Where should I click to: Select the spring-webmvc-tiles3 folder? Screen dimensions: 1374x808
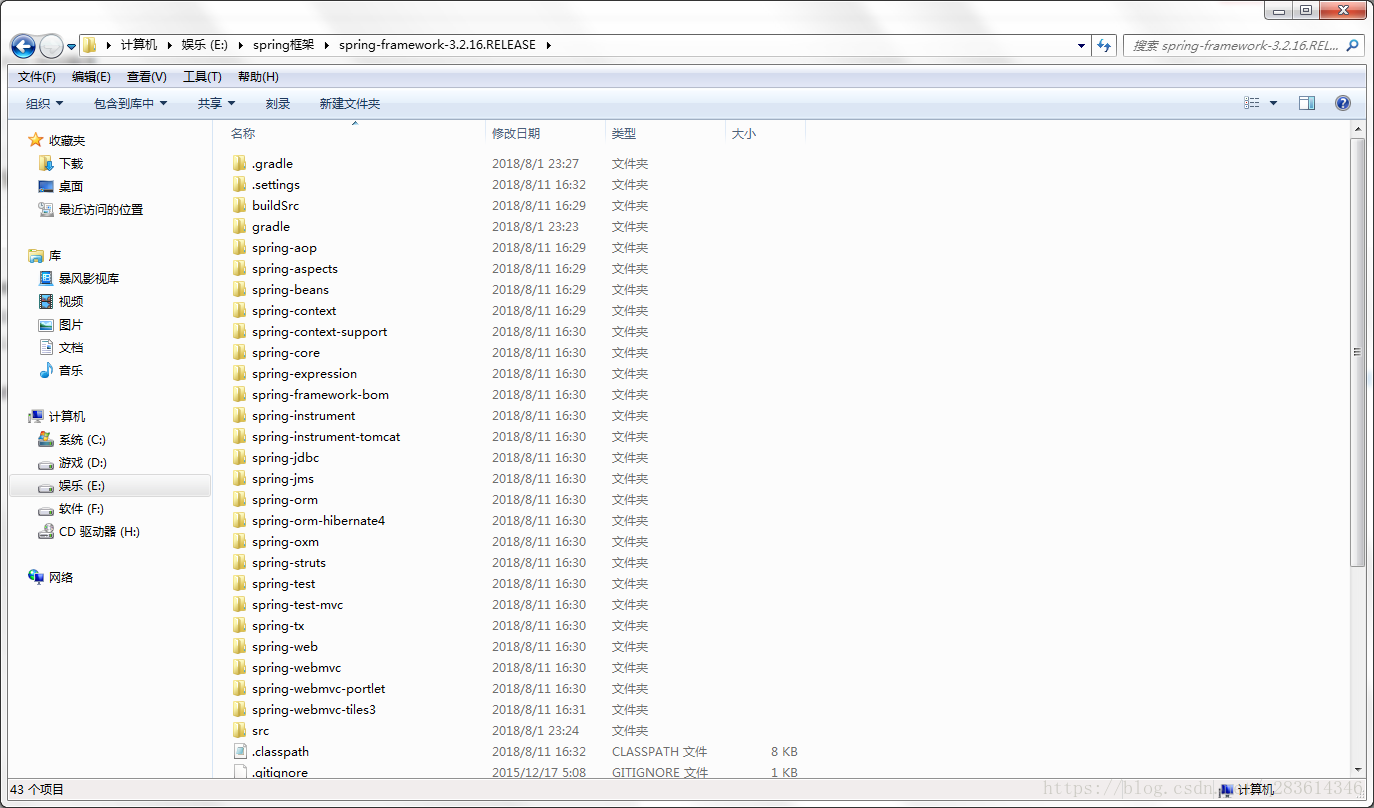tap(303, 709)
